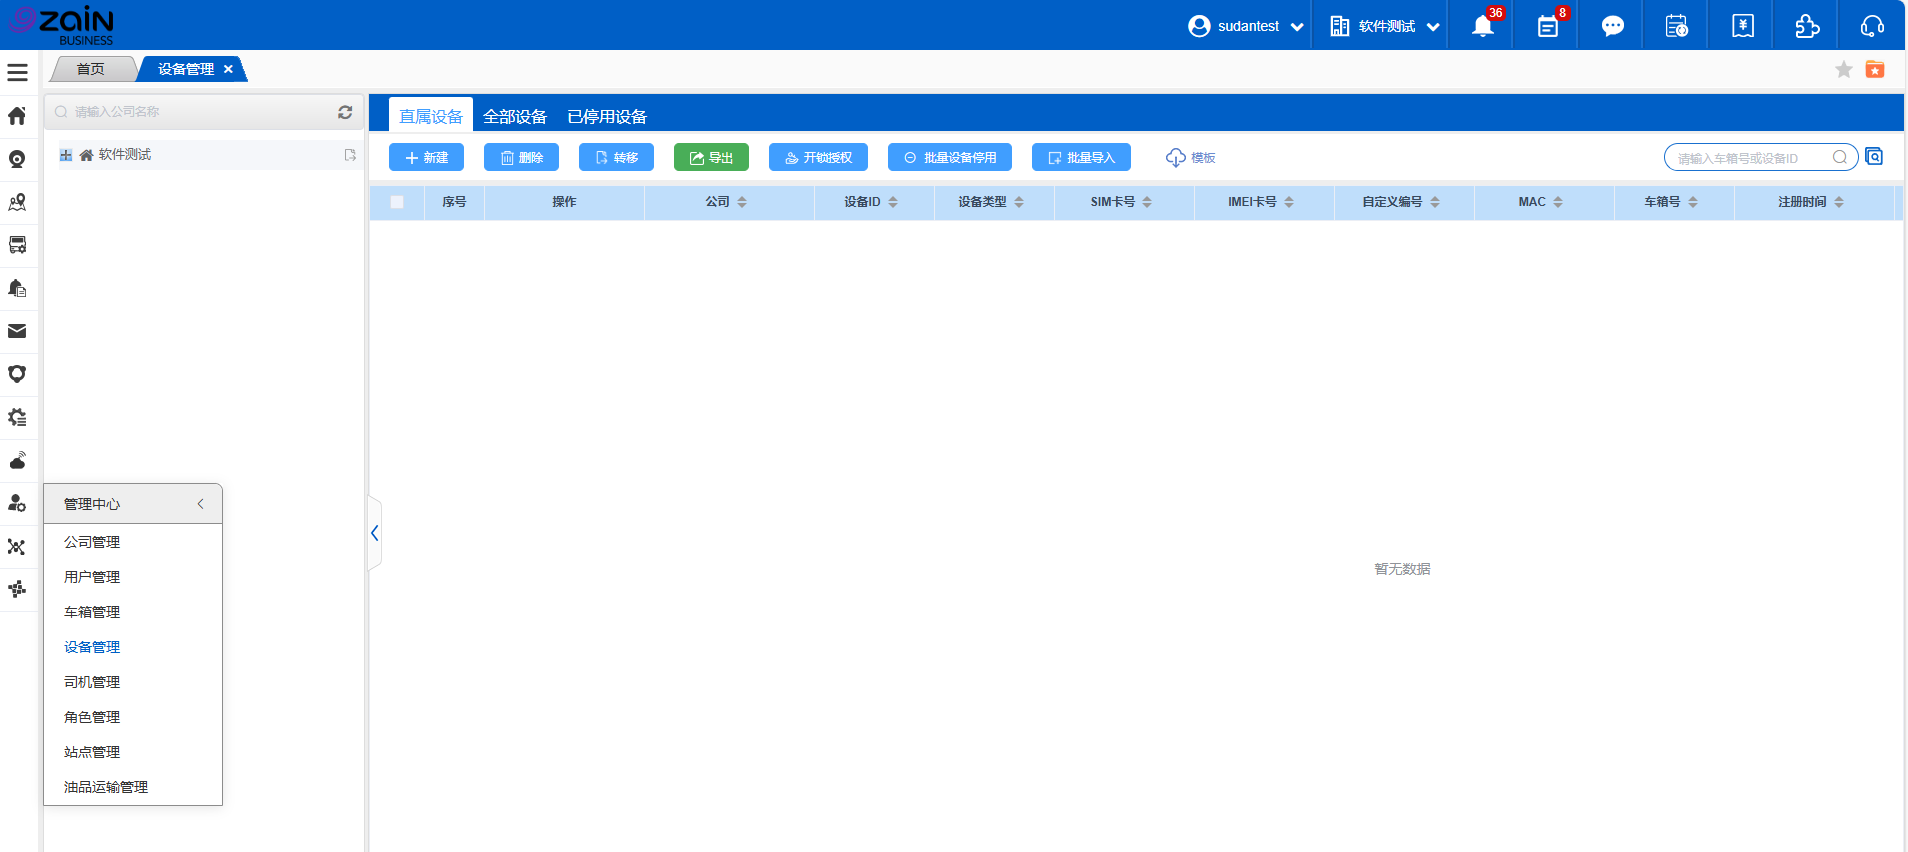Screen dimensions: 1908x852
Task: Refresh the company tree list
Action: point(345,112)
